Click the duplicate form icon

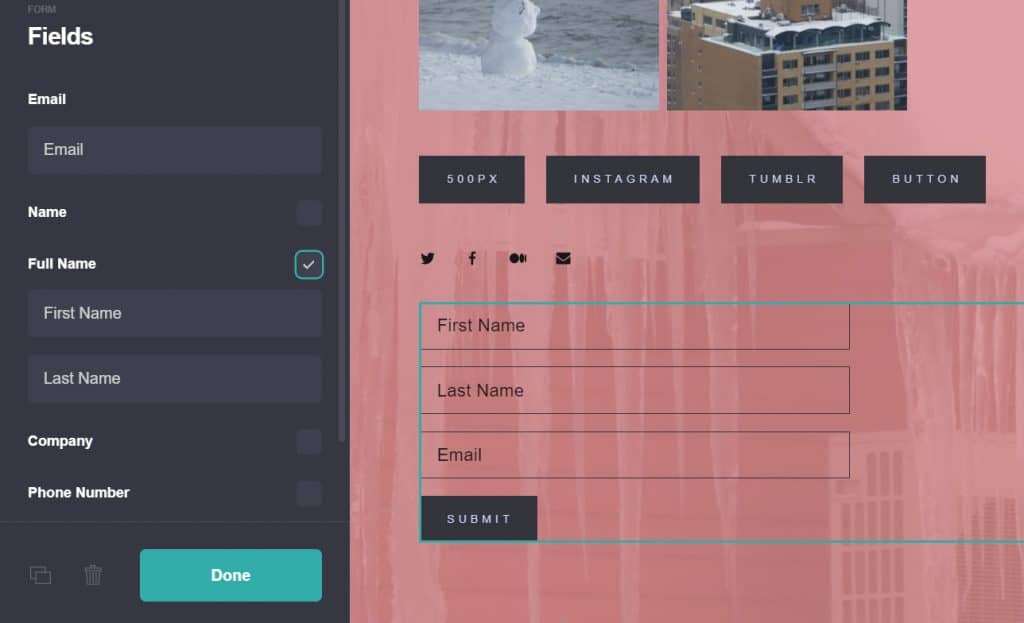(x=40, y=575)
